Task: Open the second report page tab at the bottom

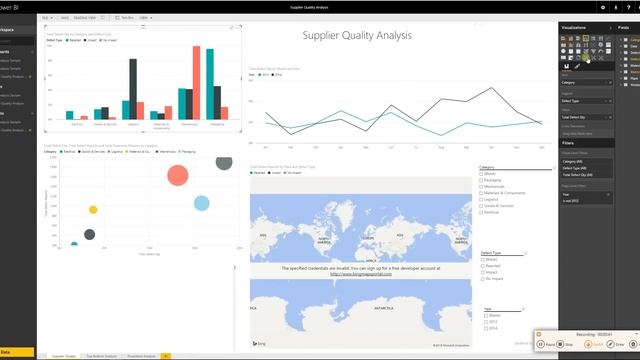Action: pyautogui.click(x=101, y=356)
